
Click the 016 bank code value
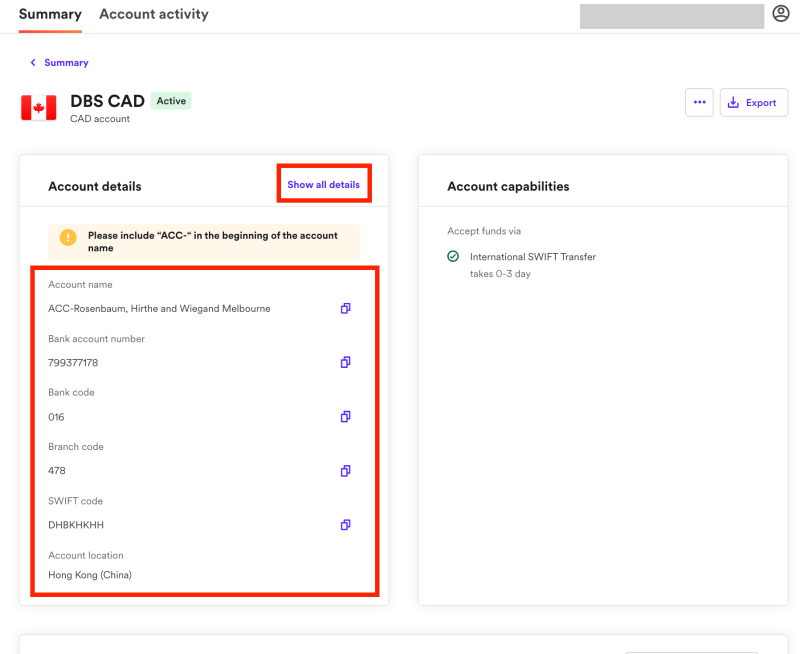pos(56,417)
